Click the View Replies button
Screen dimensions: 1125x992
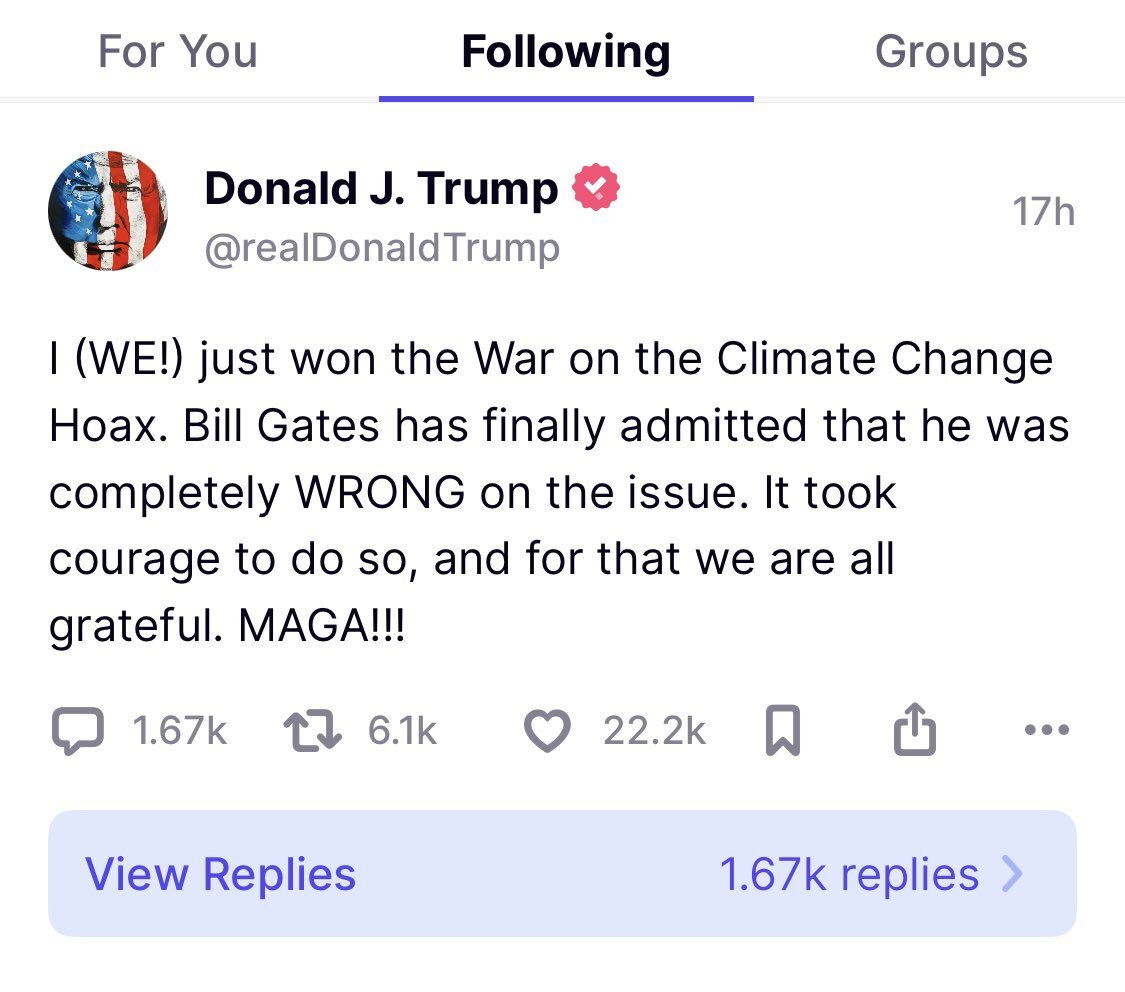tap(220, 874)
